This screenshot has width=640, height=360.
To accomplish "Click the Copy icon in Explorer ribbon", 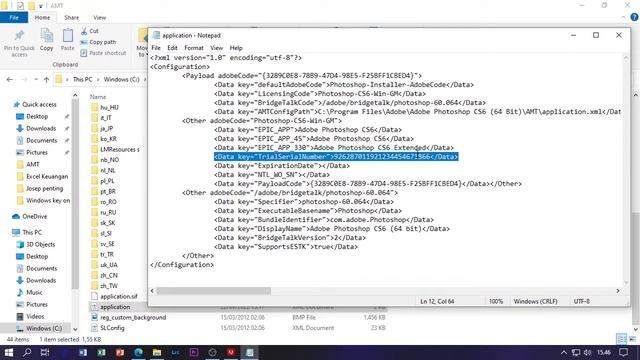I will coord(47,40).
